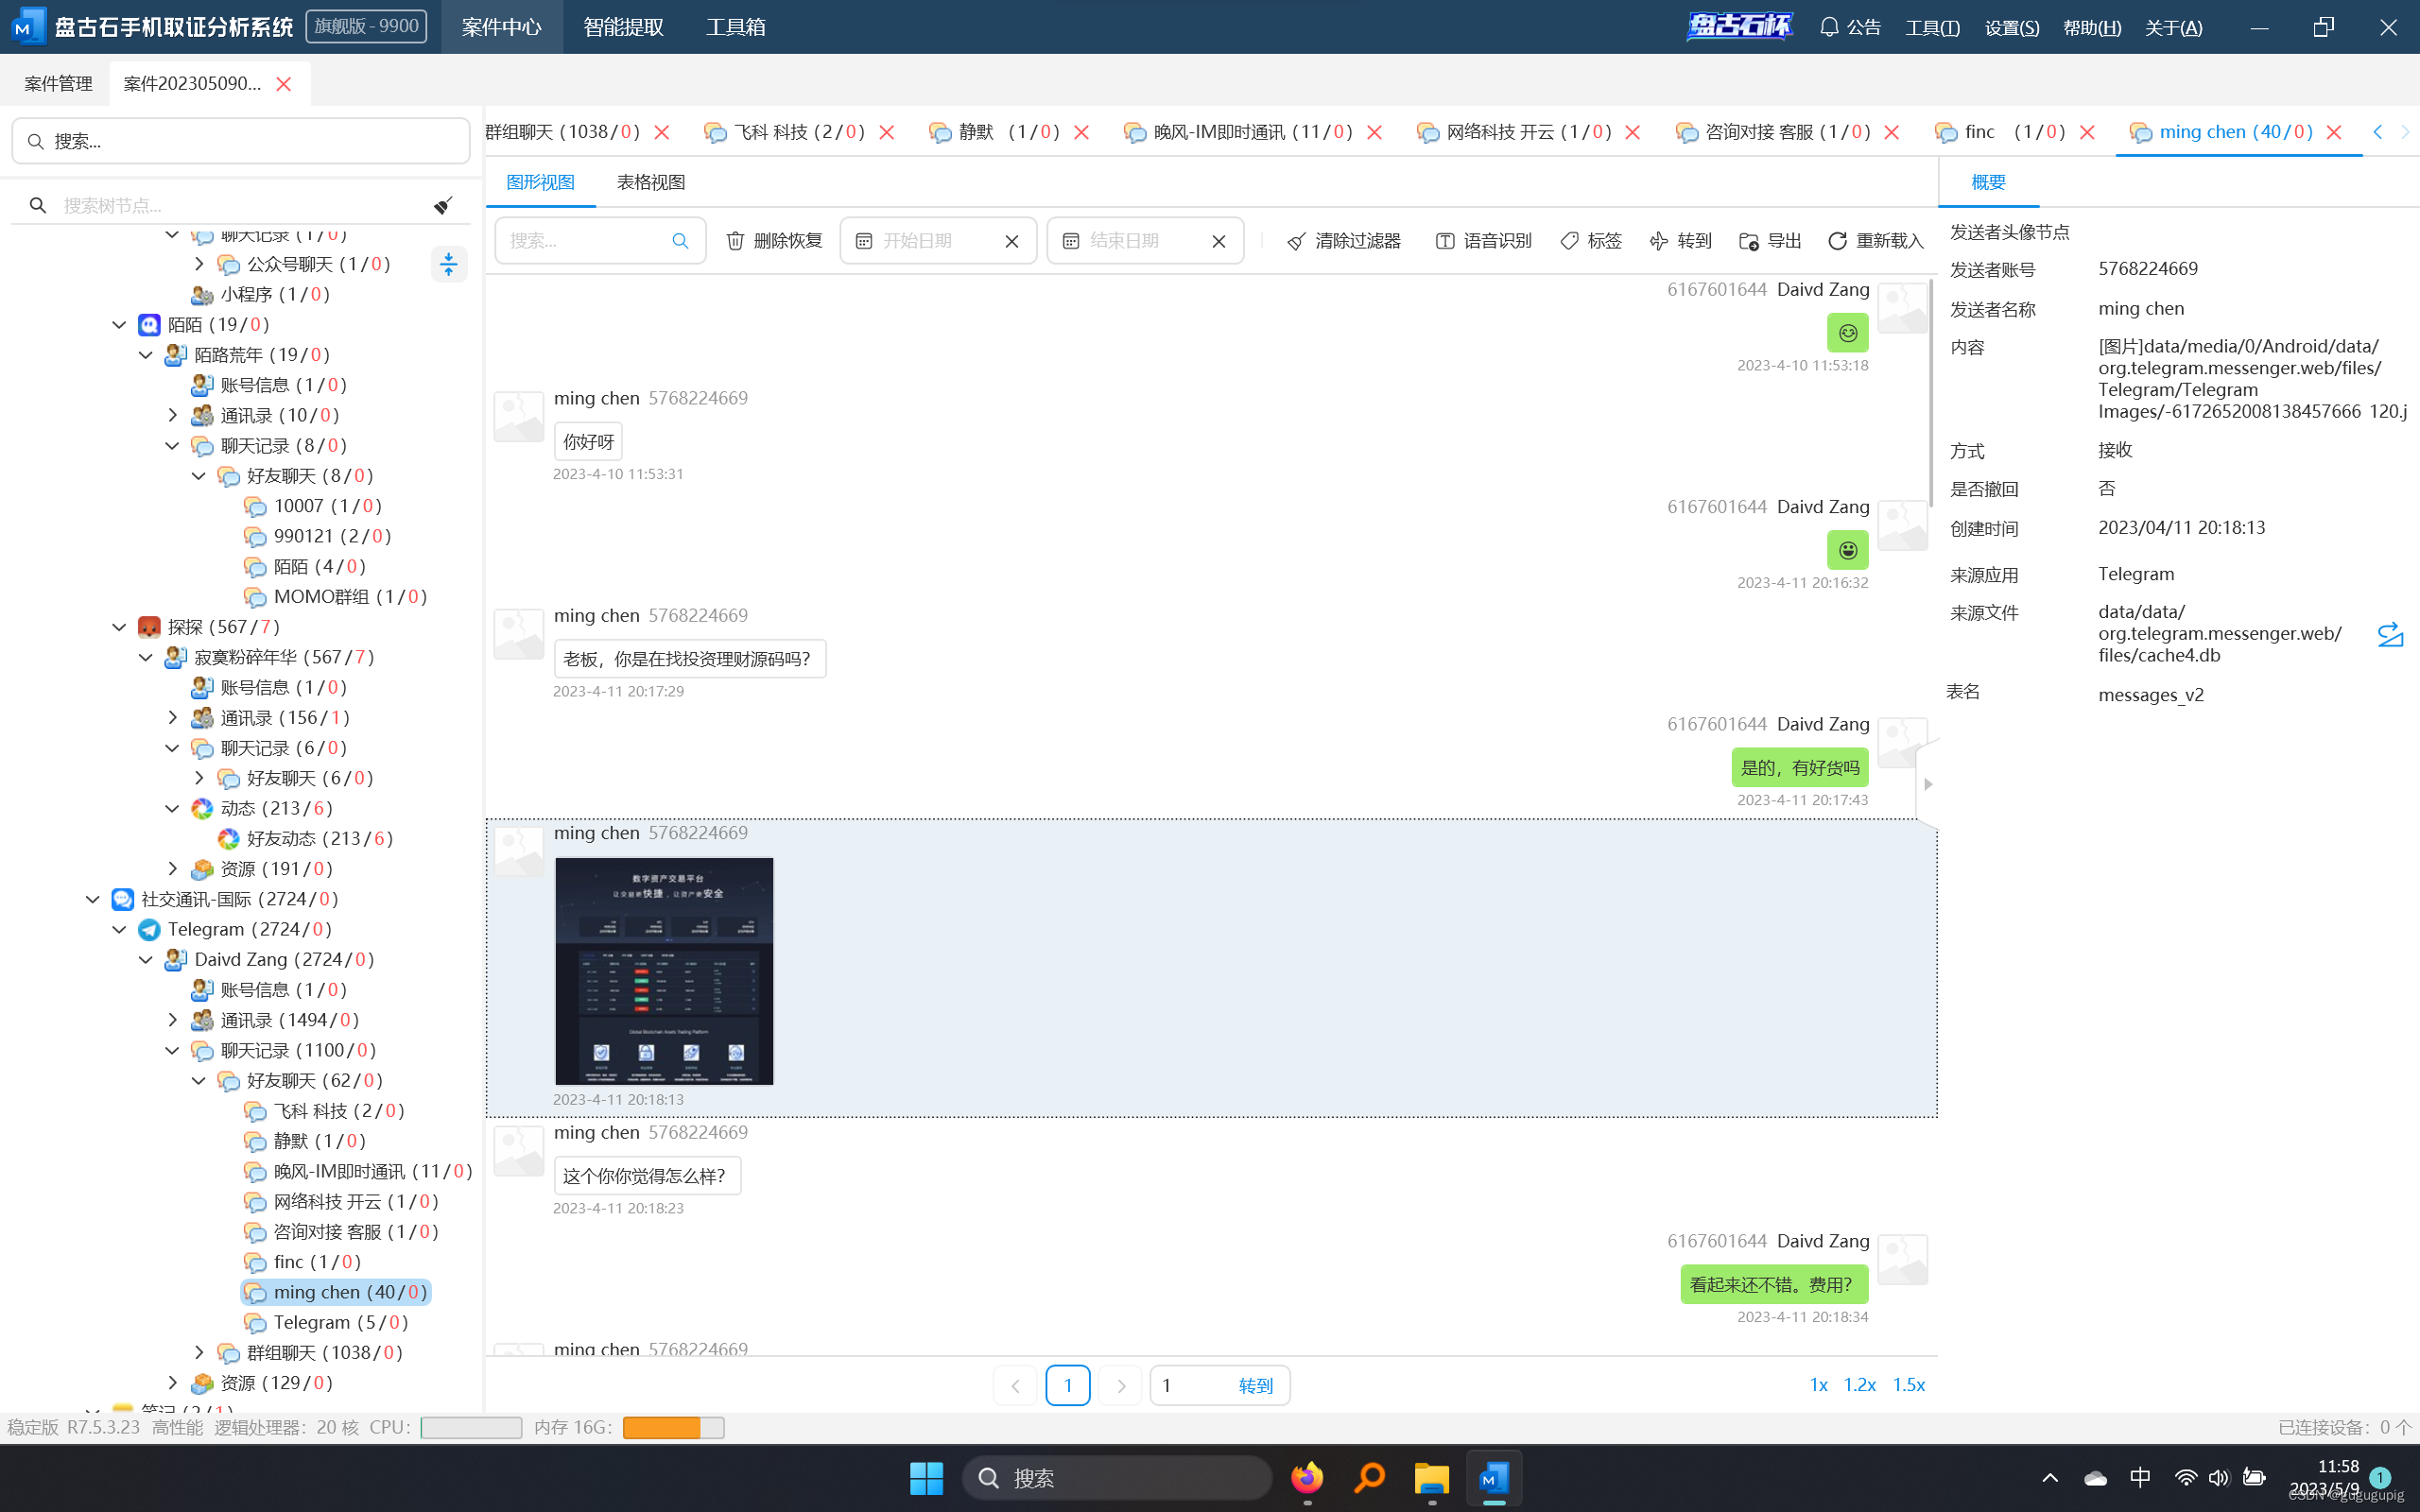Open the announcement bell icon
2420x1512 pixels.
1829,27
